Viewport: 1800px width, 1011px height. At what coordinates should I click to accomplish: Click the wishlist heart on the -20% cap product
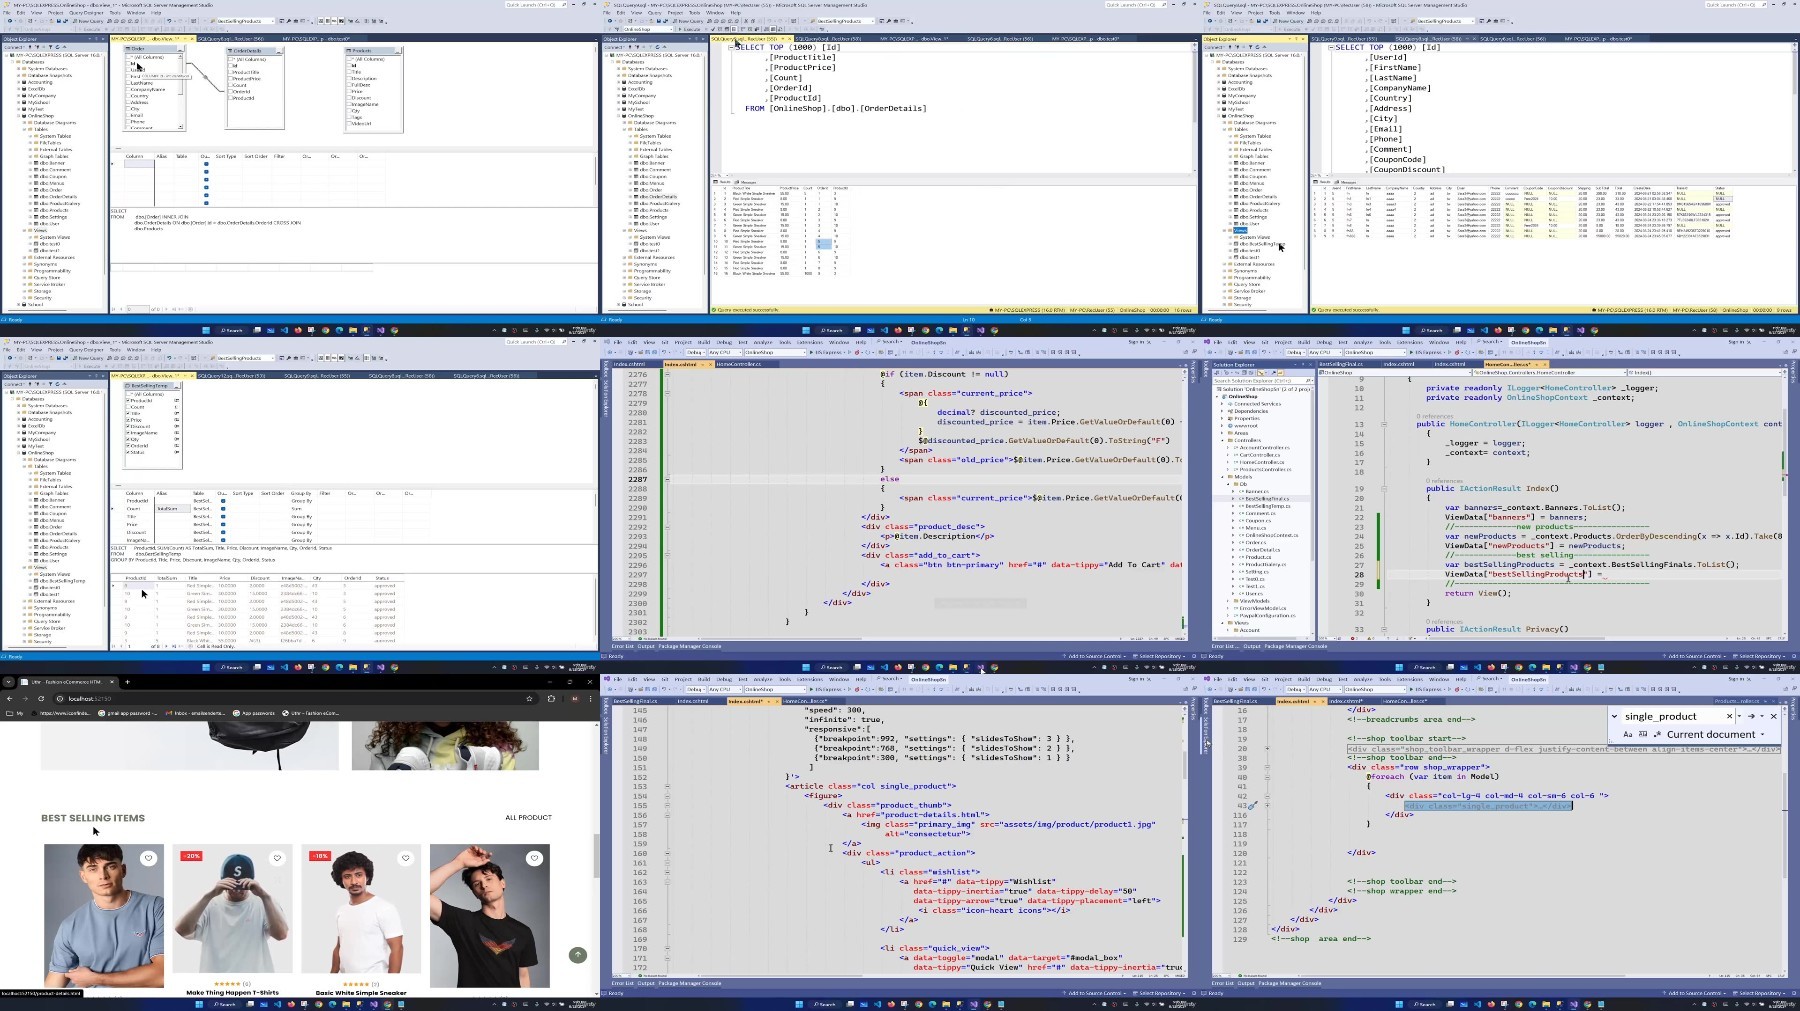pyautogui.click(x=277, y=858)
